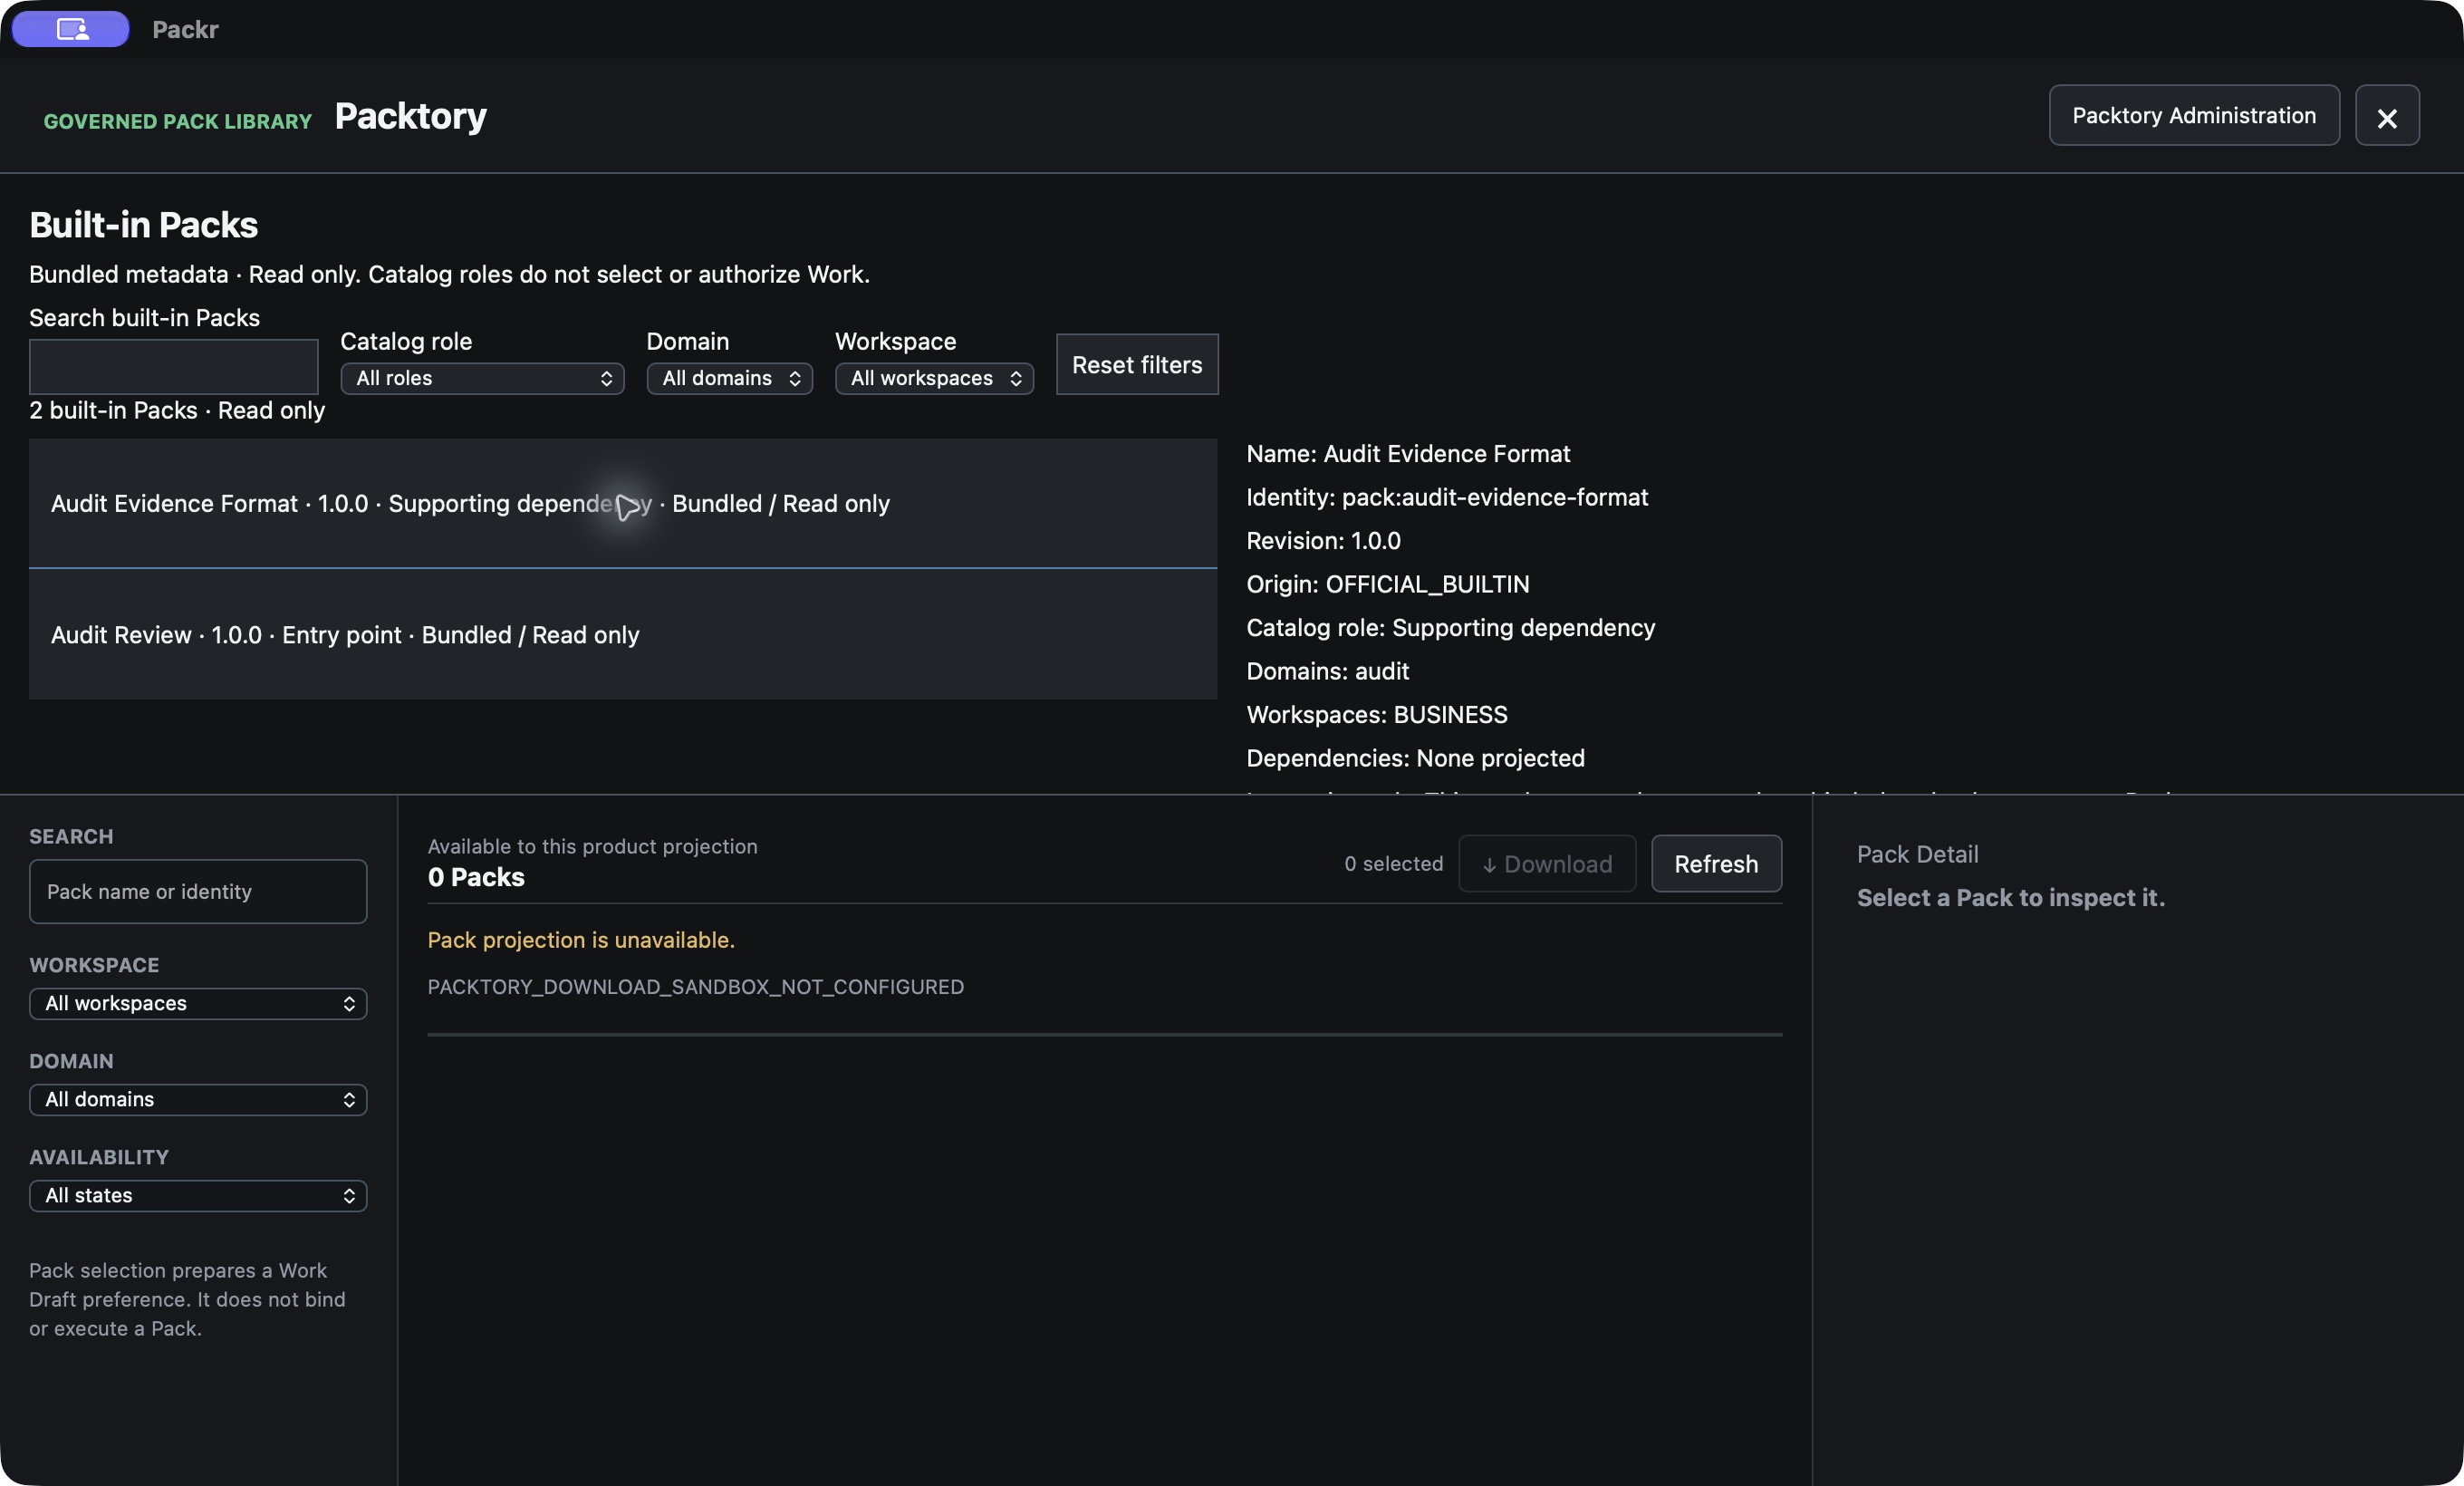Click Pack projection is unavailable message
The height and width of the screenshot is (1486, 2464).
[x=581, y=941]
